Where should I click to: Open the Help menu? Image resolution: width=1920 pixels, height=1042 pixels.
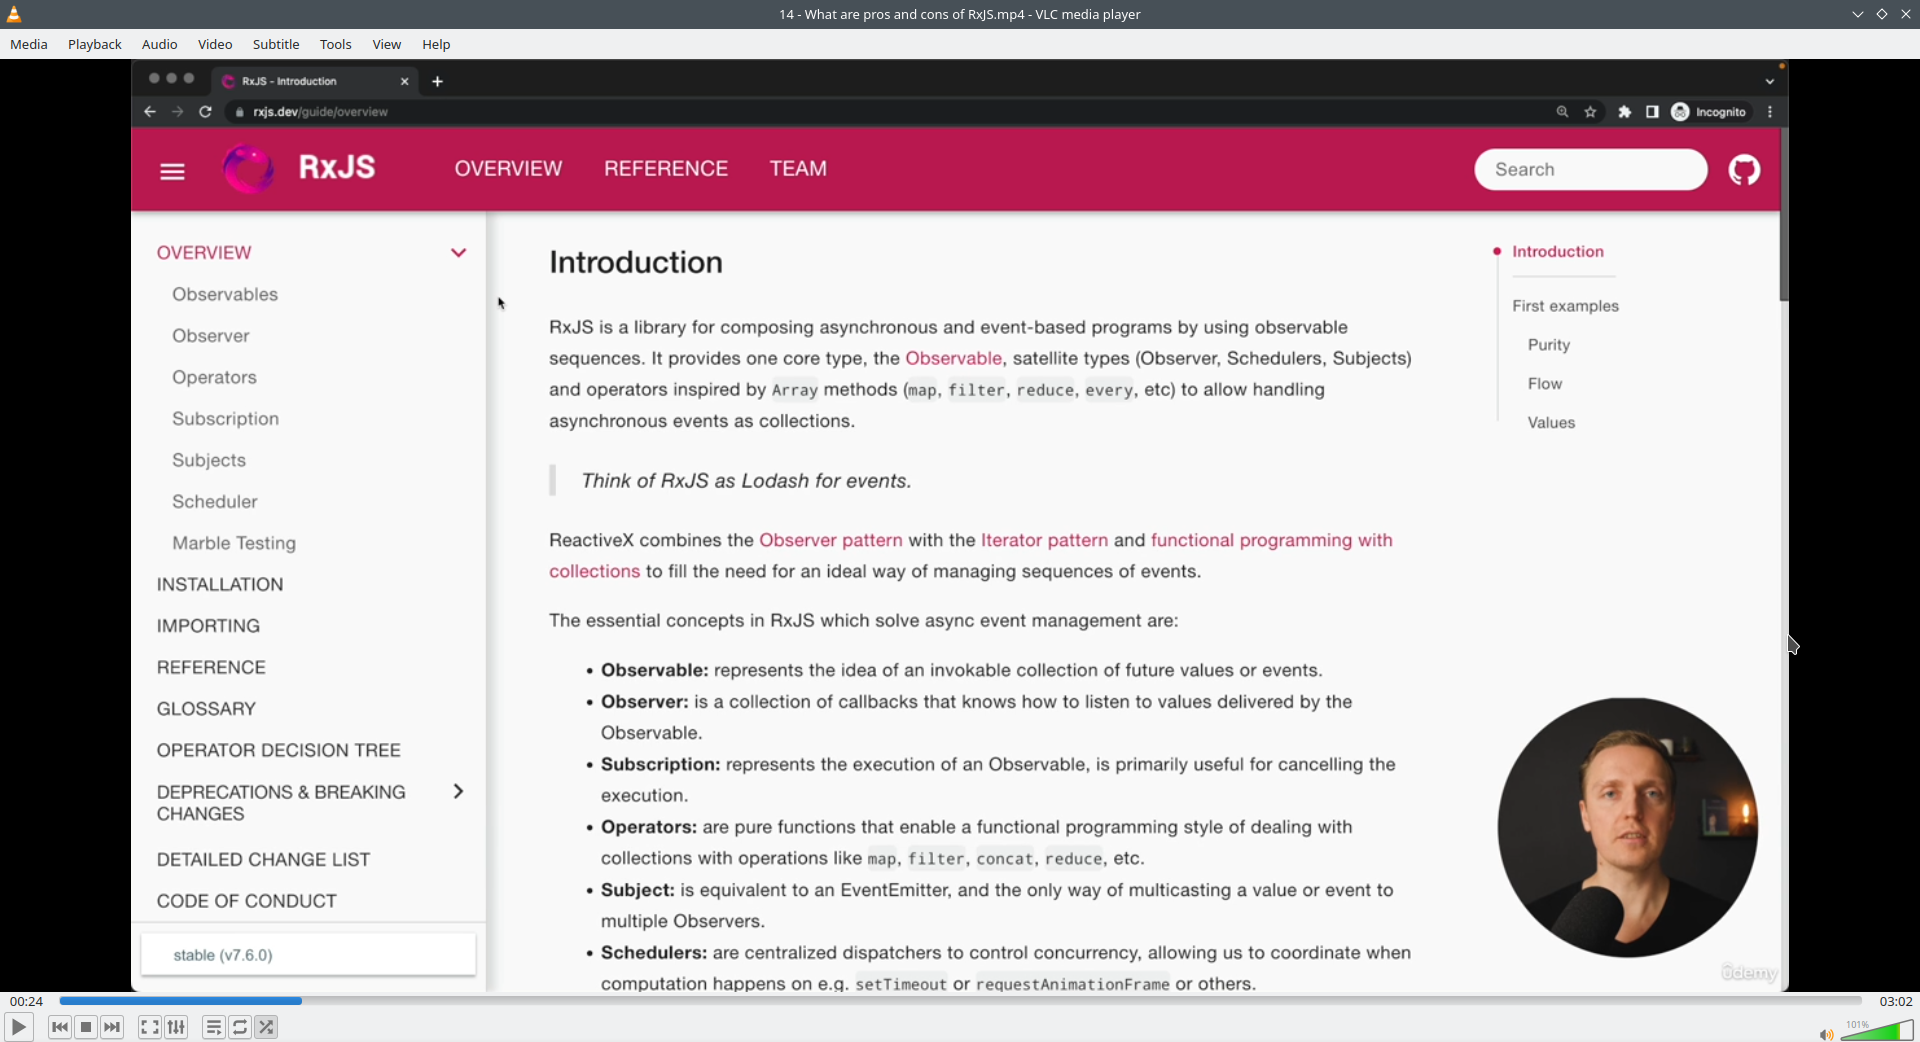pos(436,44)
